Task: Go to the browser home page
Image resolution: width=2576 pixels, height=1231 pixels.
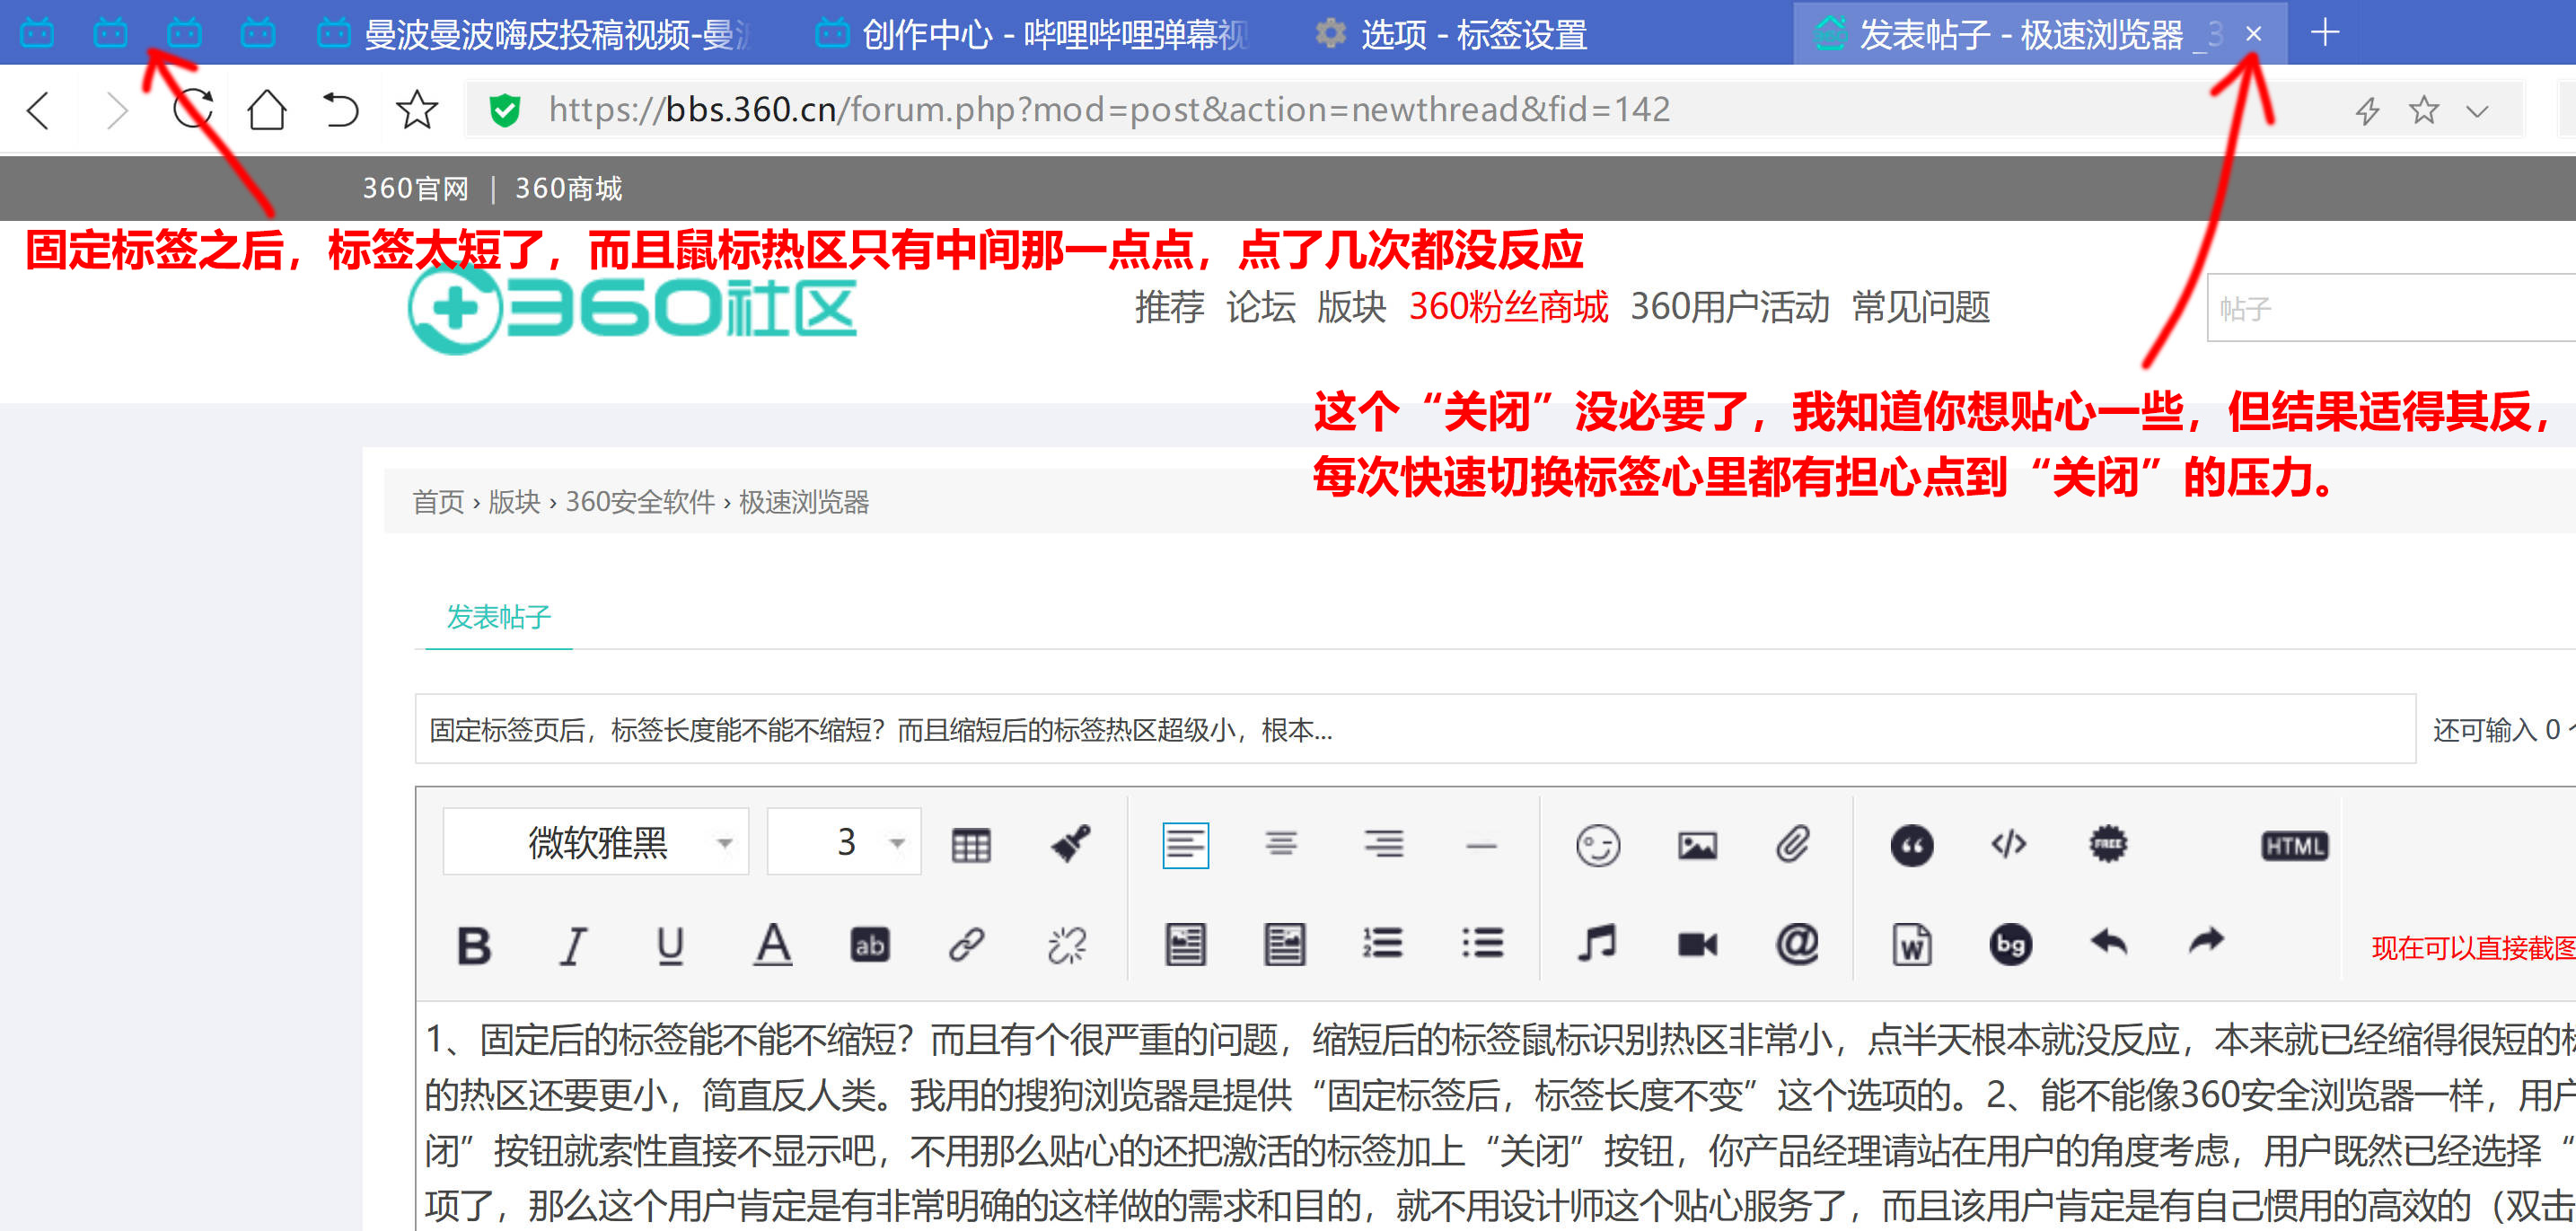Action: 267,109
